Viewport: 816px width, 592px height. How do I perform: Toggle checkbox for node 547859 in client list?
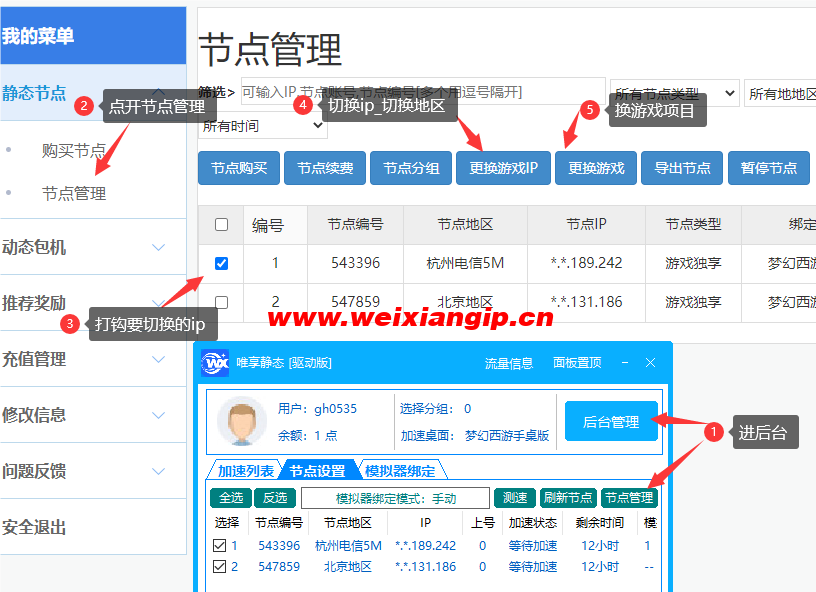coord(219,567)
